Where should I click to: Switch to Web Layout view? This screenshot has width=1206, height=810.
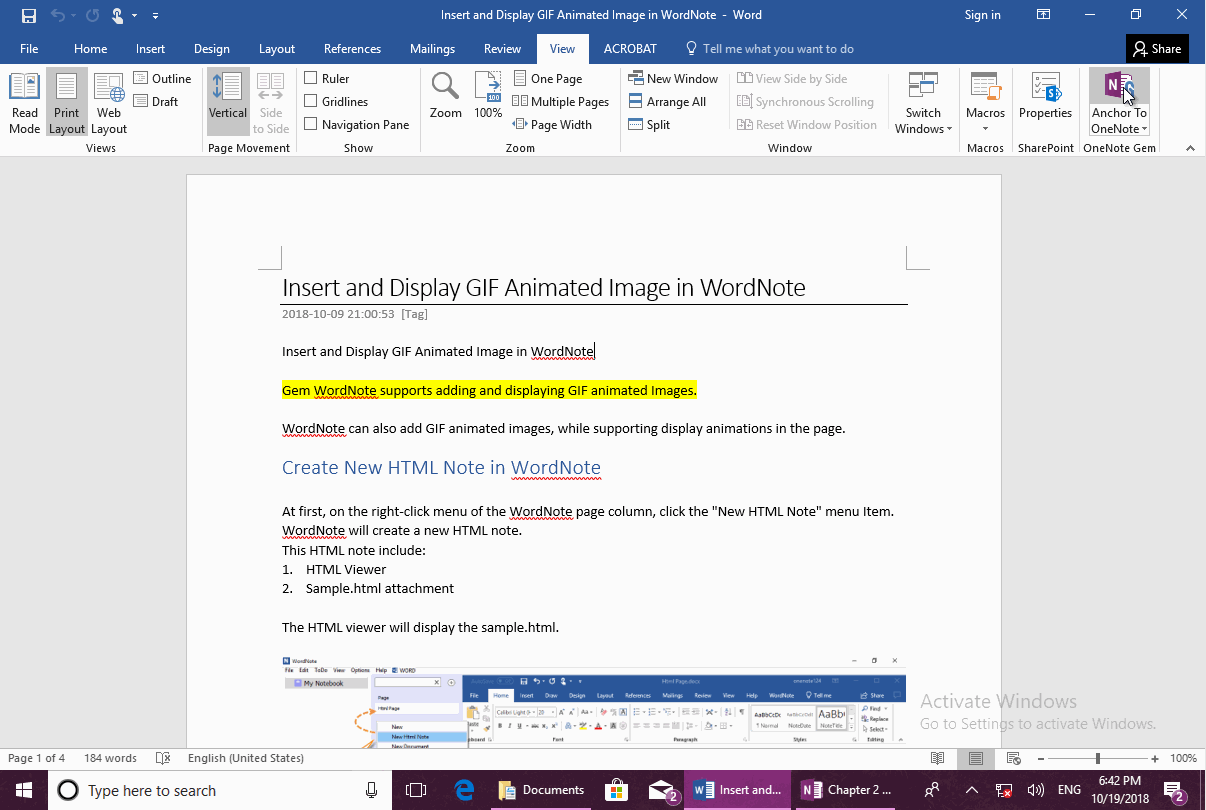pos(109,104)
